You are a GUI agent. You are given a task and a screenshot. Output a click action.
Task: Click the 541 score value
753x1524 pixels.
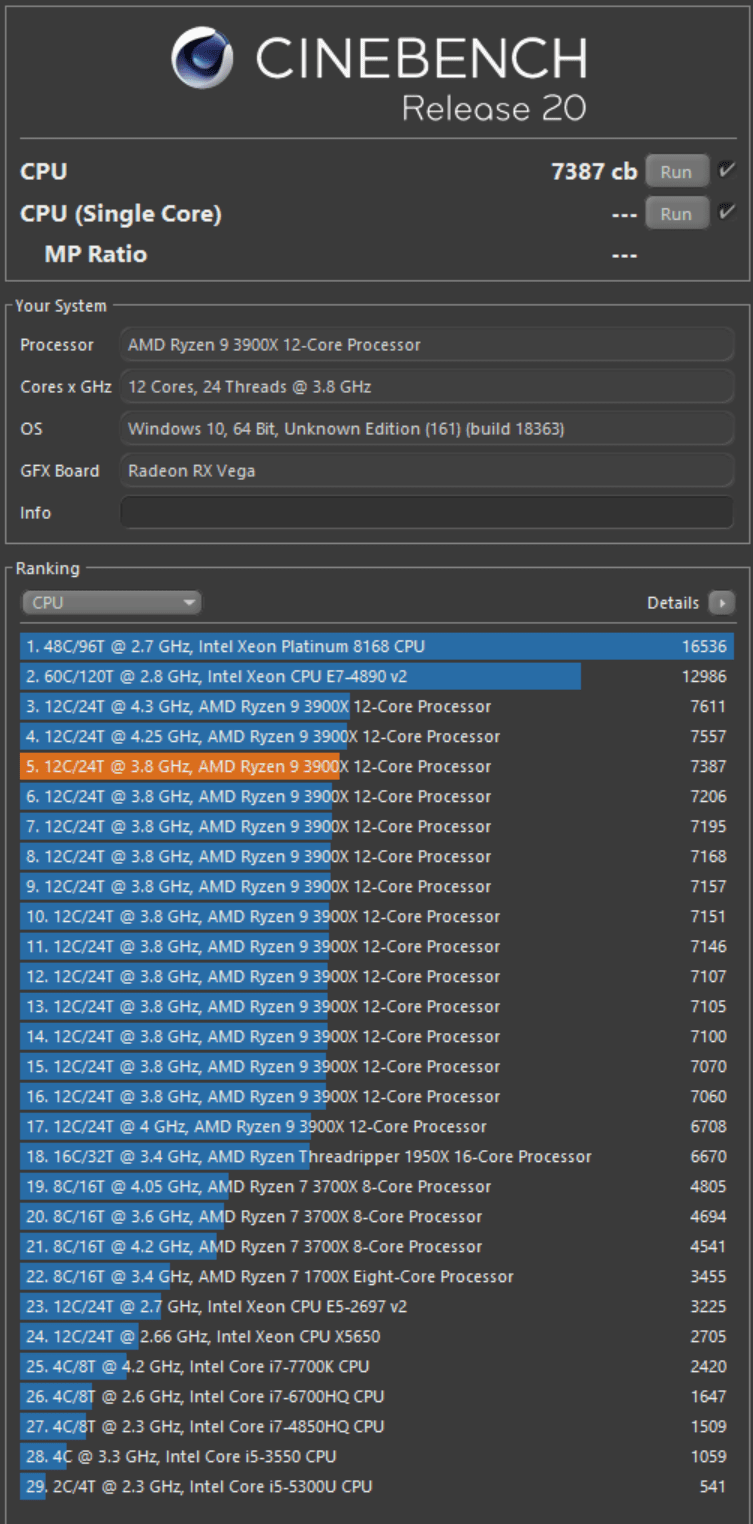[713, 1486]
